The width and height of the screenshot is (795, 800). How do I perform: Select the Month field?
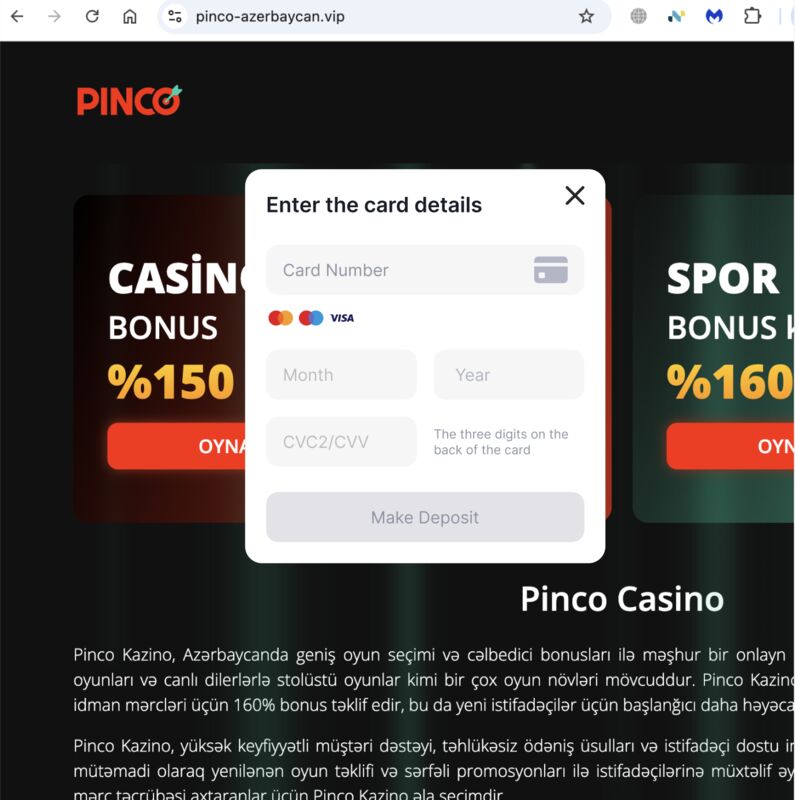click(x=341, y=375)
